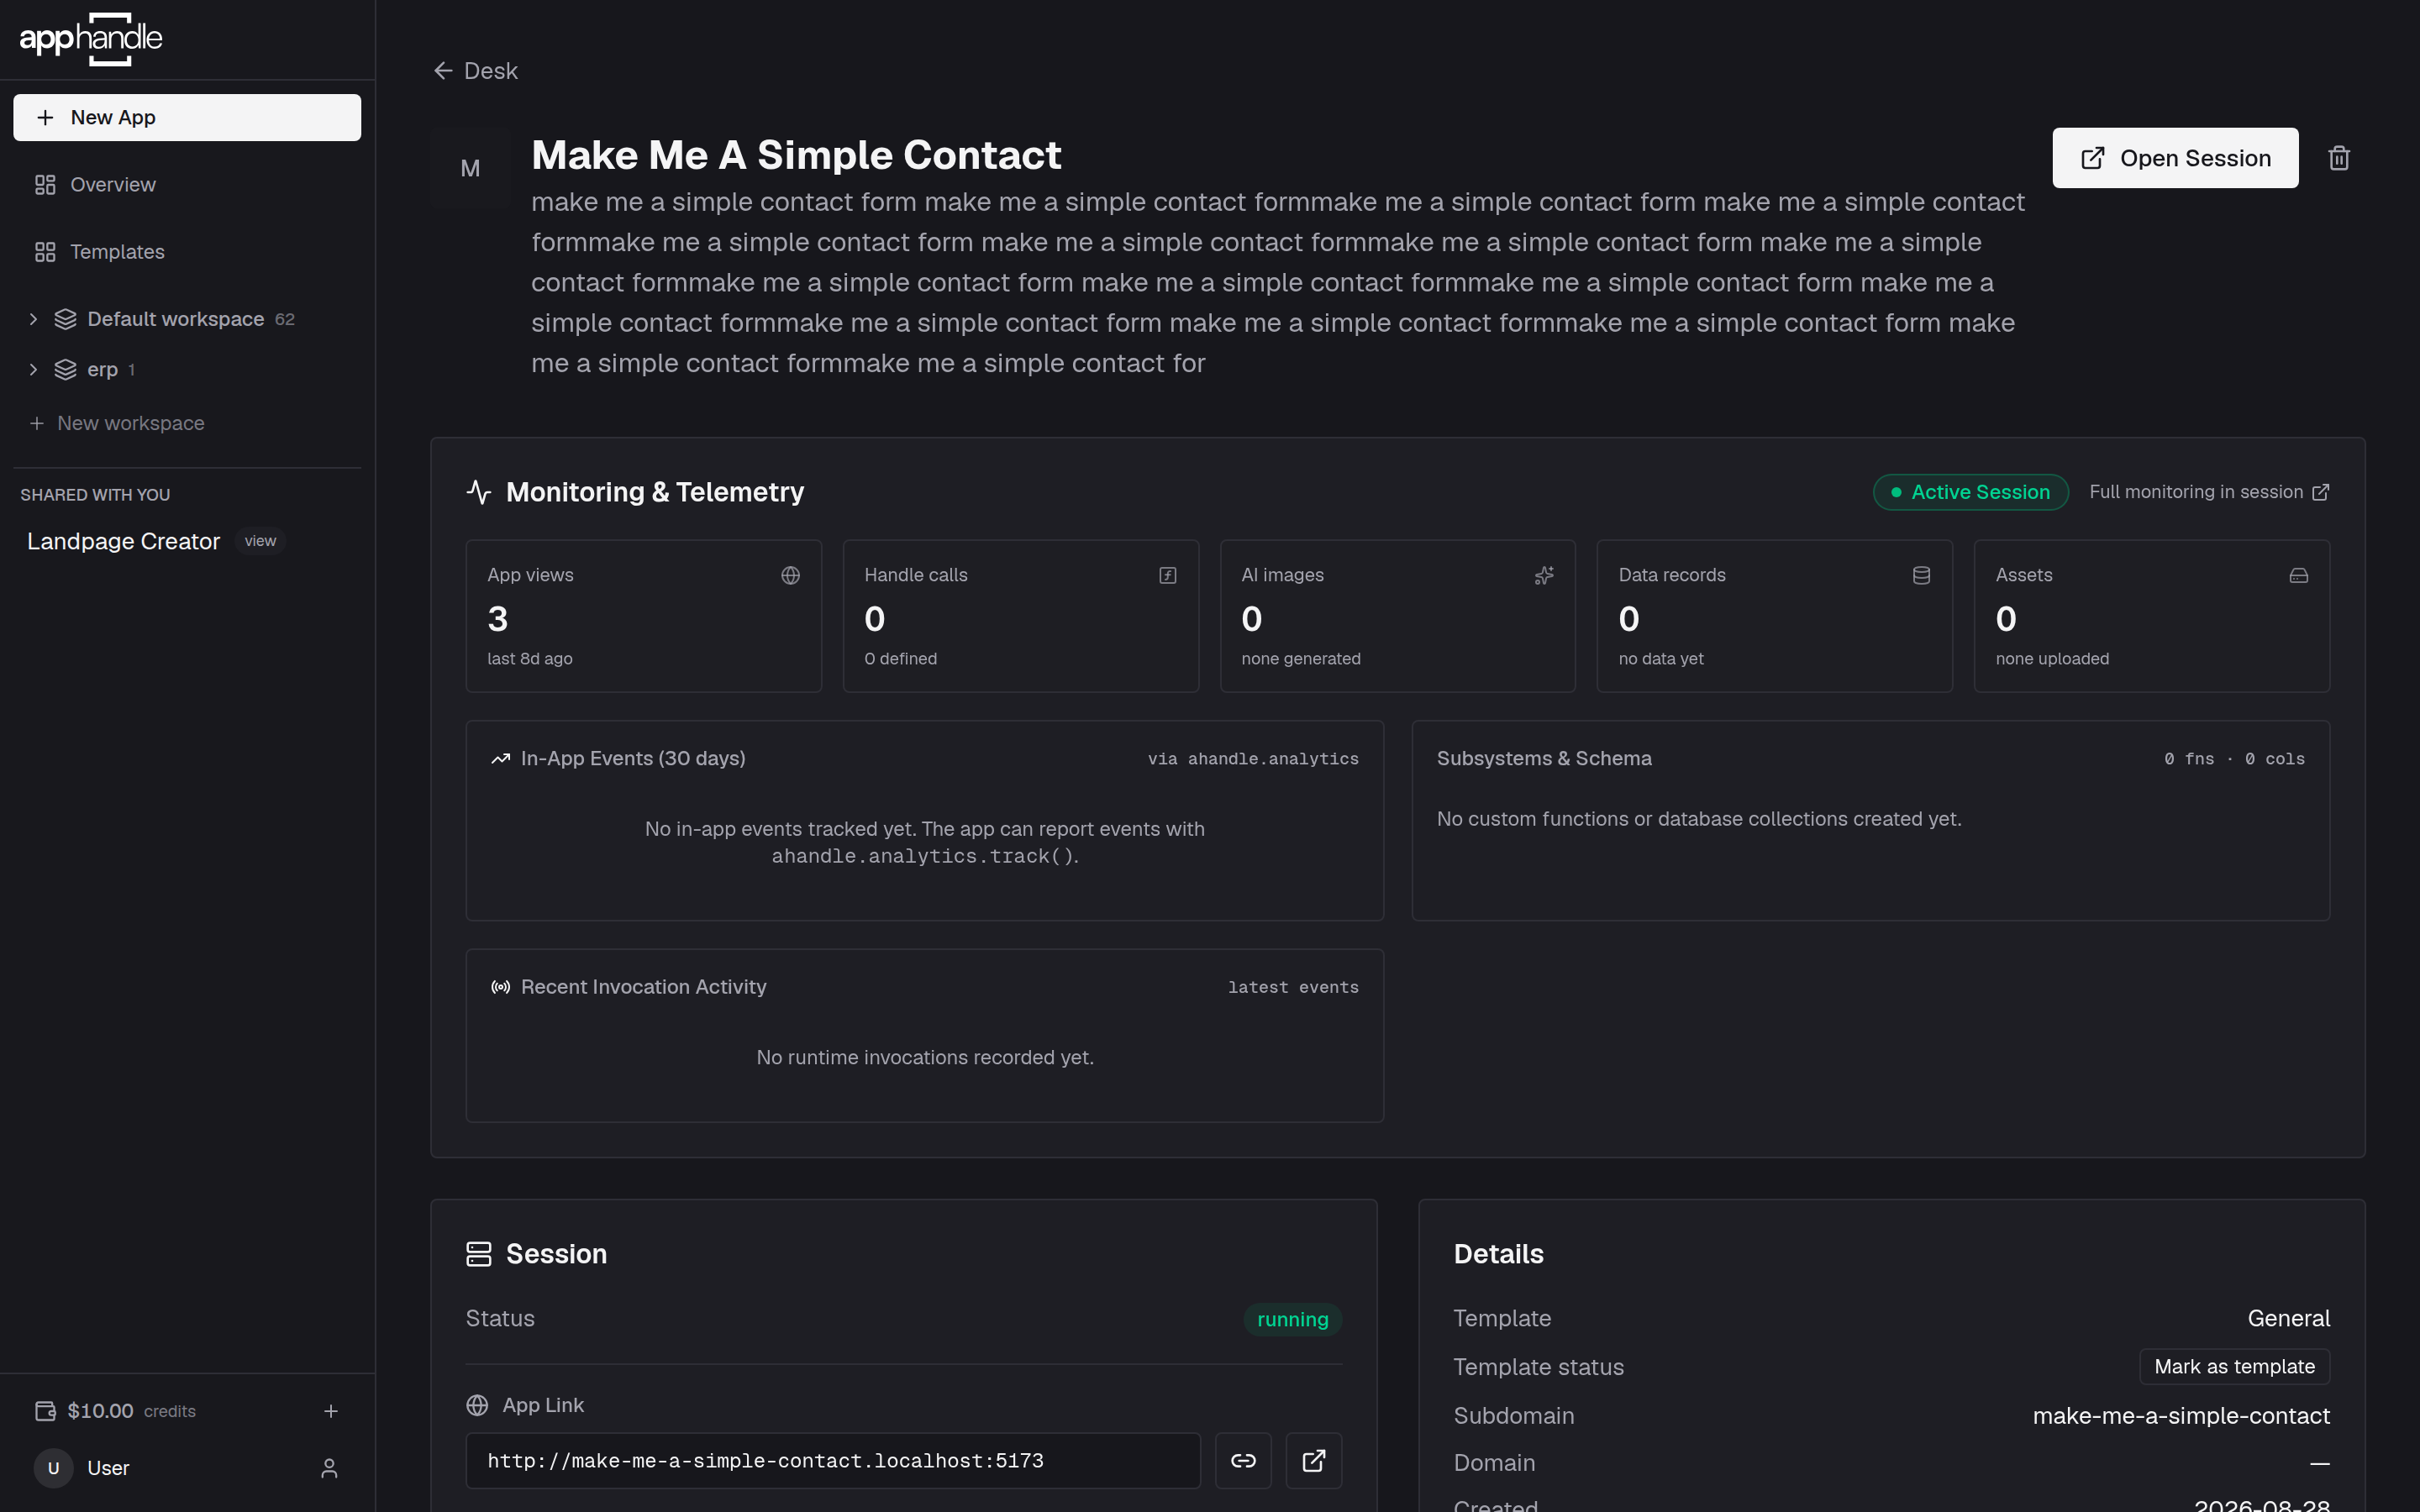Click the Monitoring & Telemetry pulse icon
This screenshot has height=1512, width=2420.
(x=479, y=492)
